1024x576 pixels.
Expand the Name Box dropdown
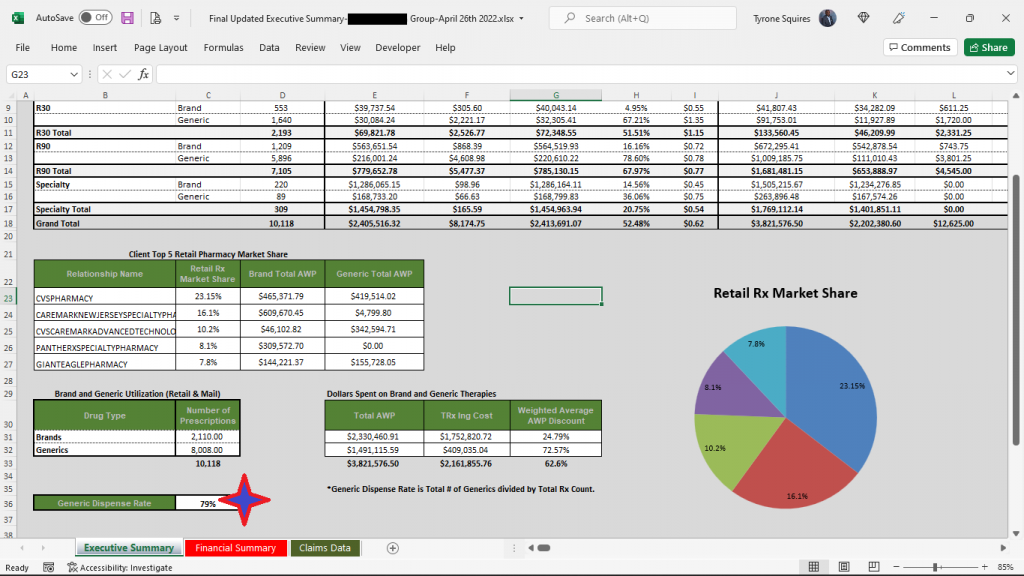pos(75,74)
